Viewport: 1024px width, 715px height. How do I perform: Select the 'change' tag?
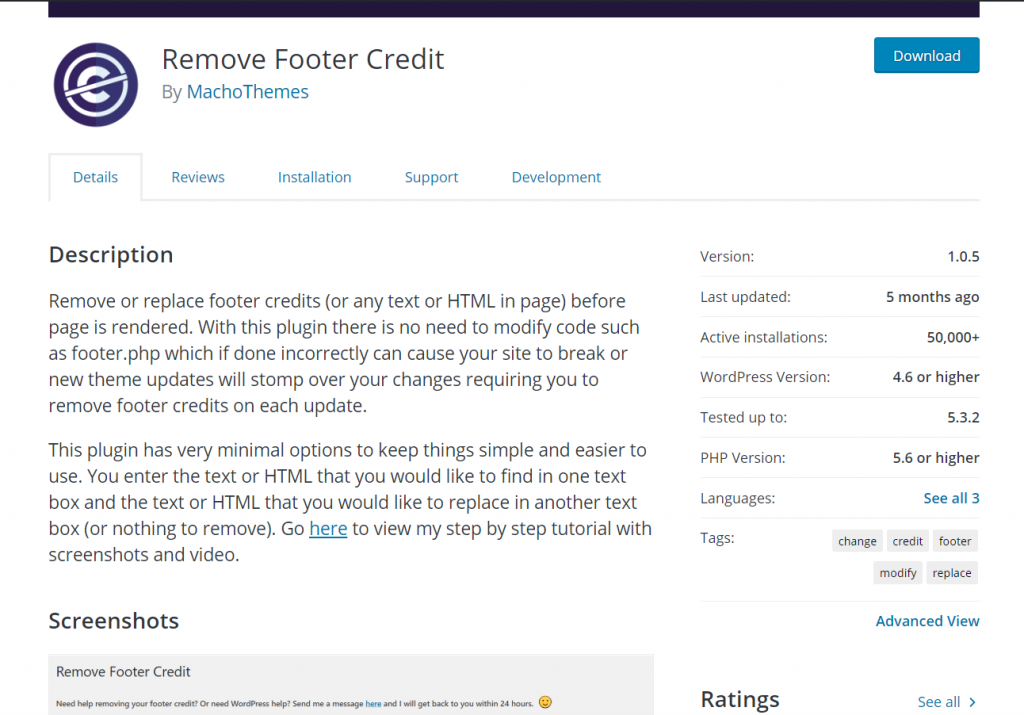pos(857,541)
